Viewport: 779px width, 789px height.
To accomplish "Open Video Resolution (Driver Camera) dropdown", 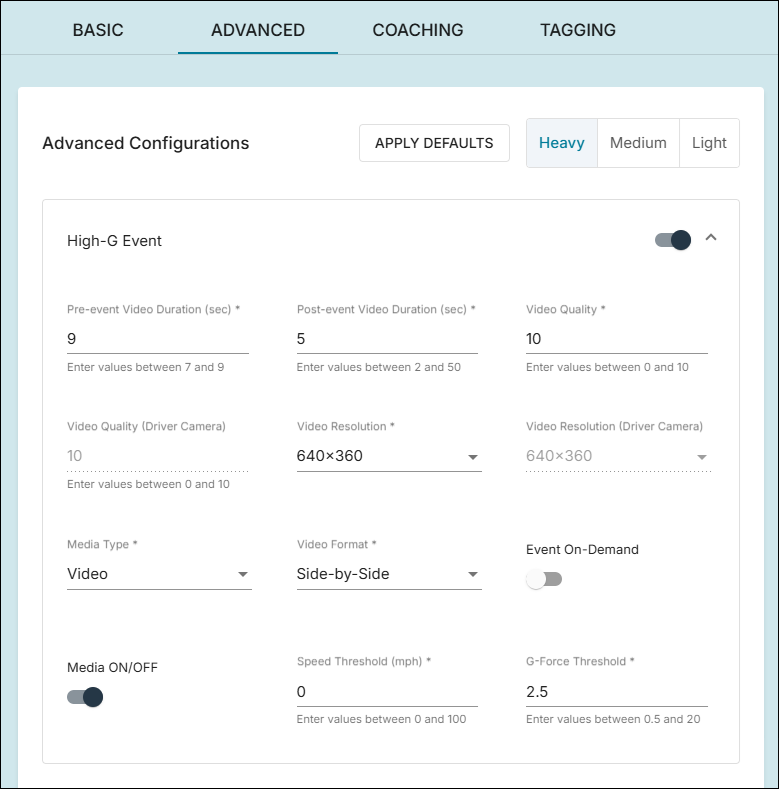I will point(618,456).
